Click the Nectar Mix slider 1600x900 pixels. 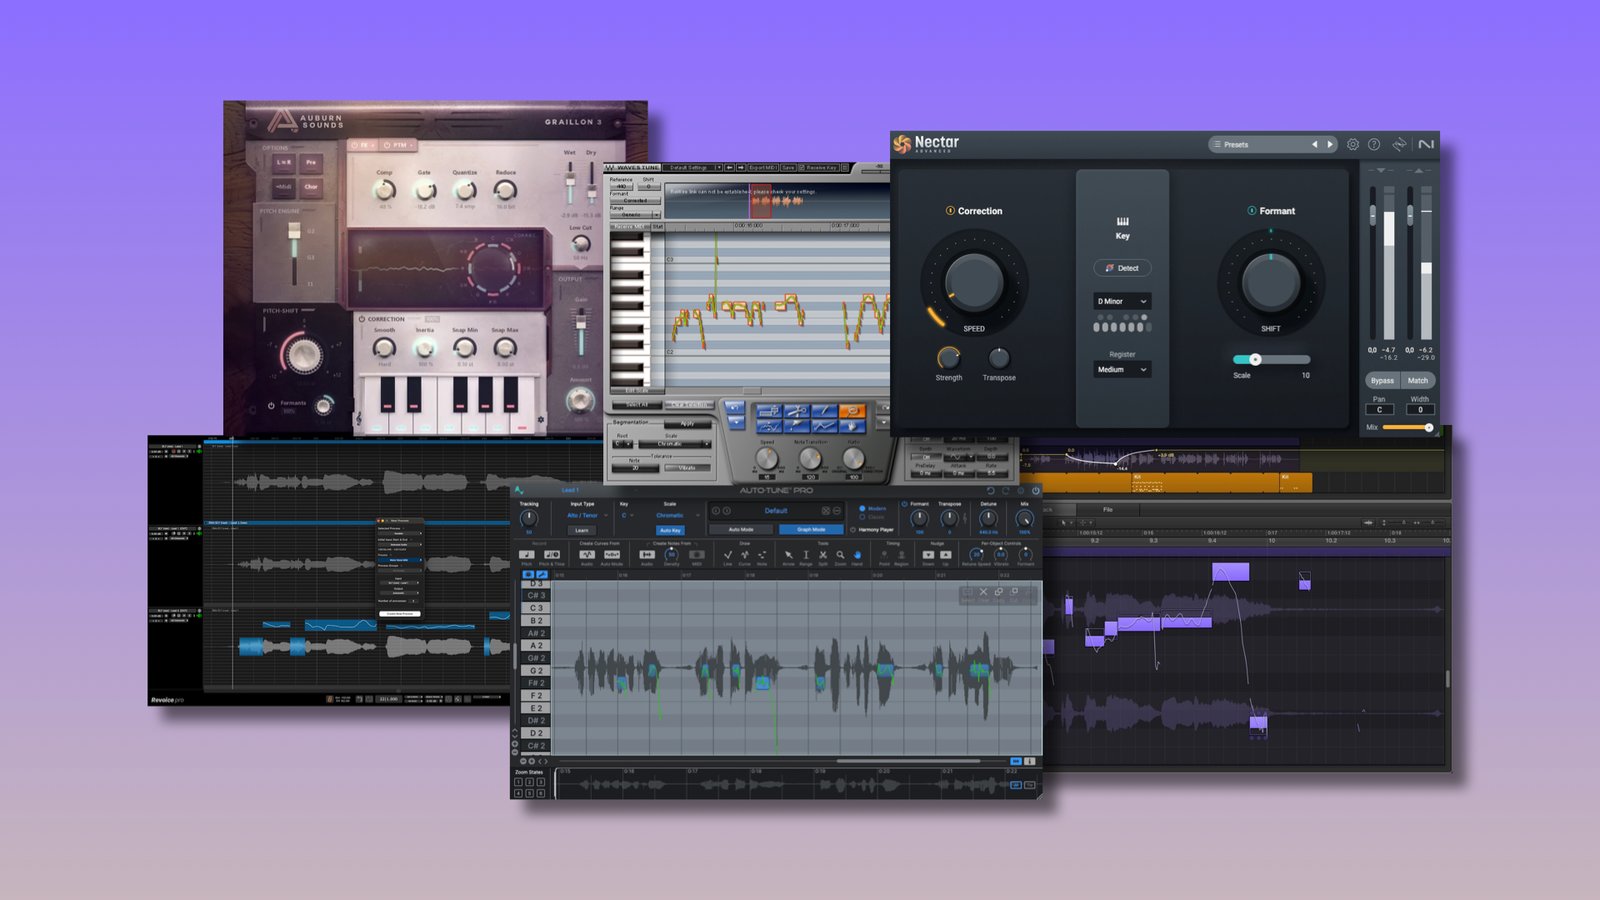point(1408,427)
